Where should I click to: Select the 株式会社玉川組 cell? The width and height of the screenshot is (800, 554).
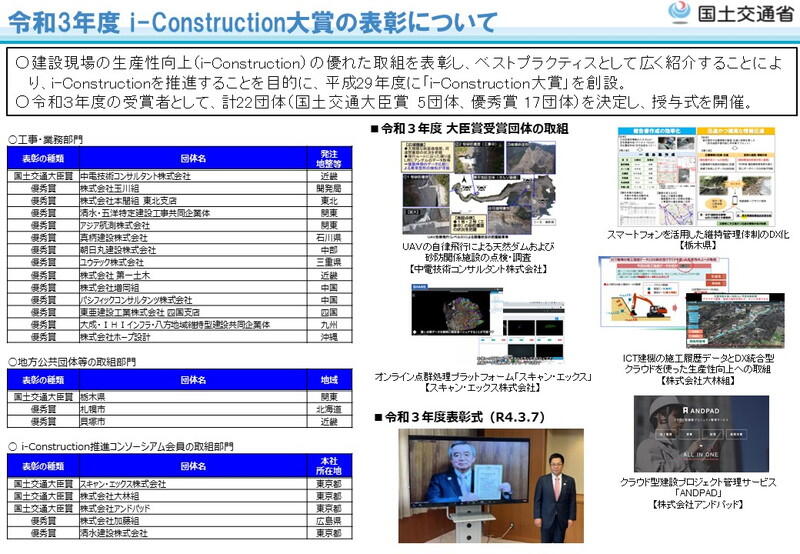pos(193,188)
